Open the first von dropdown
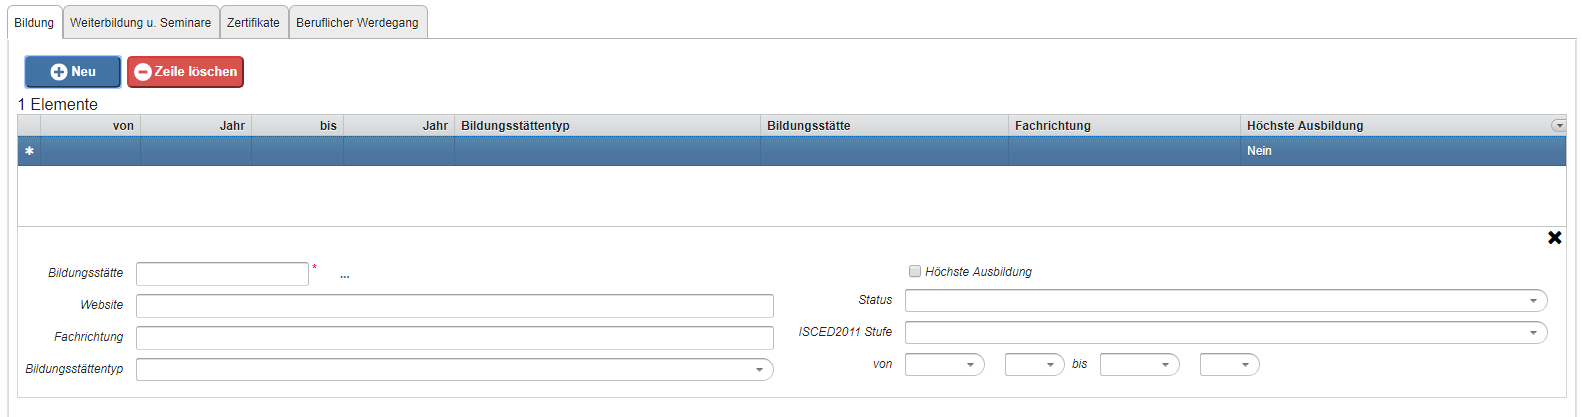 [969, 365]
